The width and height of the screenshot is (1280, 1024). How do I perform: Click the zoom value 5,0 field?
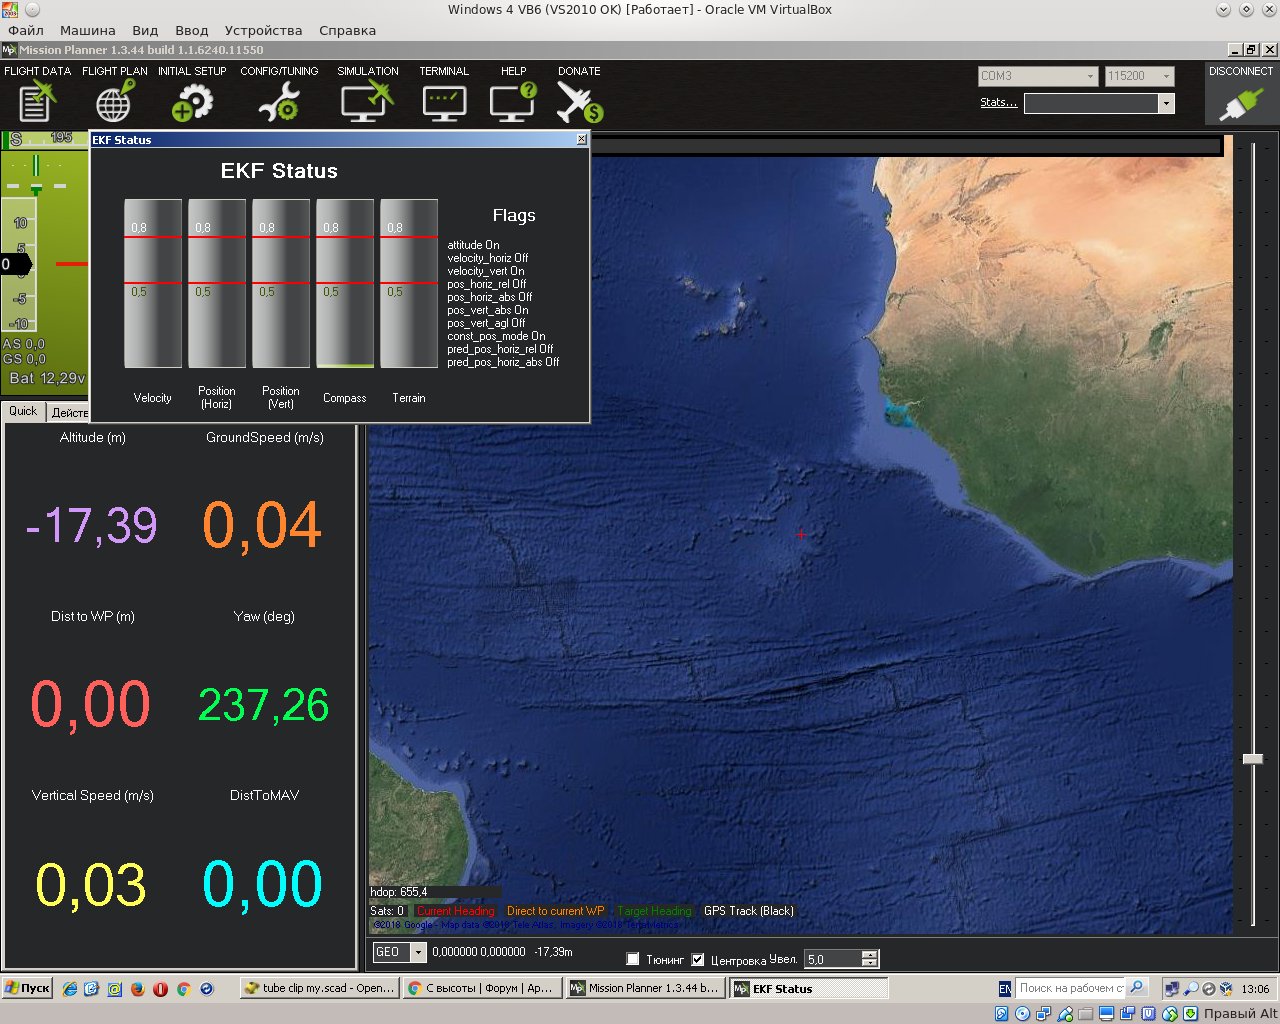pyautogui.click(x=832, y=959)
